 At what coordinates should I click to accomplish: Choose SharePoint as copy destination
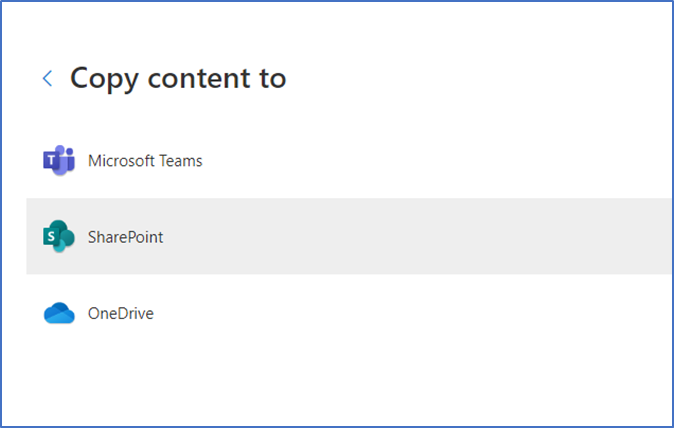[x=349, y=236]
